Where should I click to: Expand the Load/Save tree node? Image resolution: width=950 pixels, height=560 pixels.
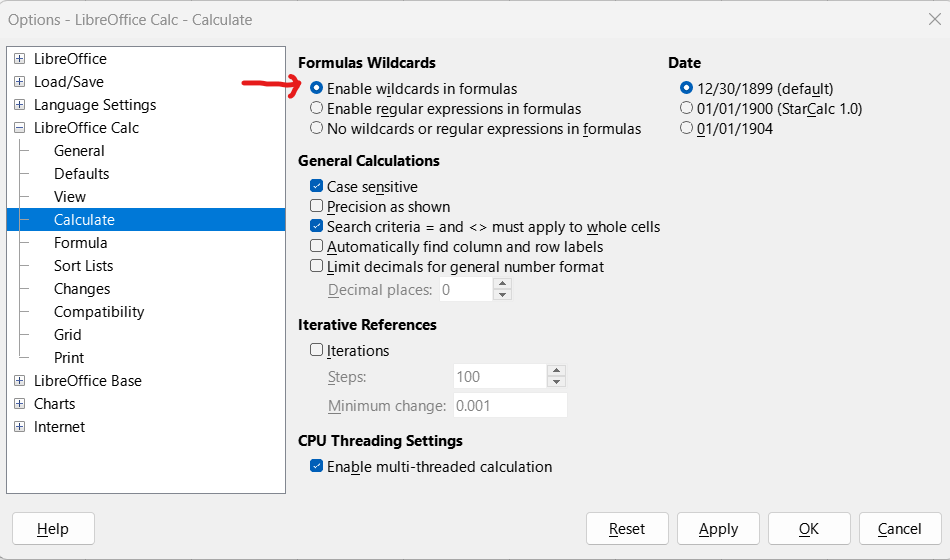19,82
